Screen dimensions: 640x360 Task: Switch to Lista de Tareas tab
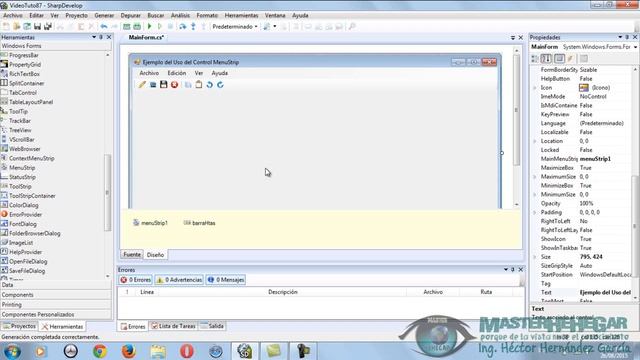pyautogui.click(x=173, y=326)
